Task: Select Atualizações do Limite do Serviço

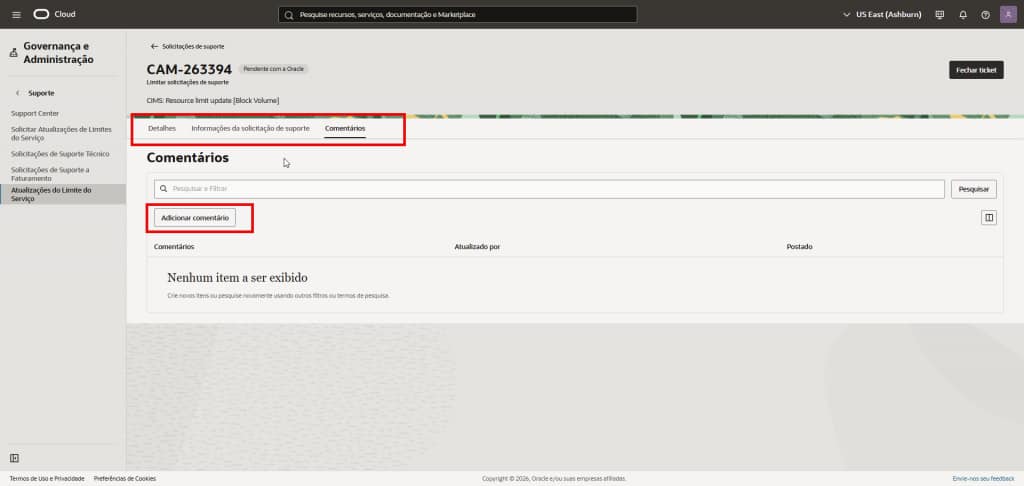Action: click(63, 194)
